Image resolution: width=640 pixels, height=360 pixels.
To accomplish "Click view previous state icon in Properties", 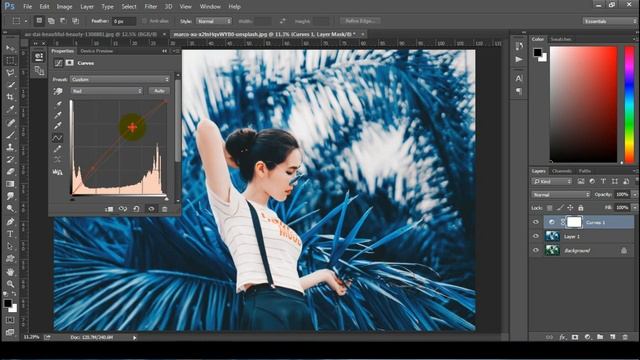I will pos(123,209).
